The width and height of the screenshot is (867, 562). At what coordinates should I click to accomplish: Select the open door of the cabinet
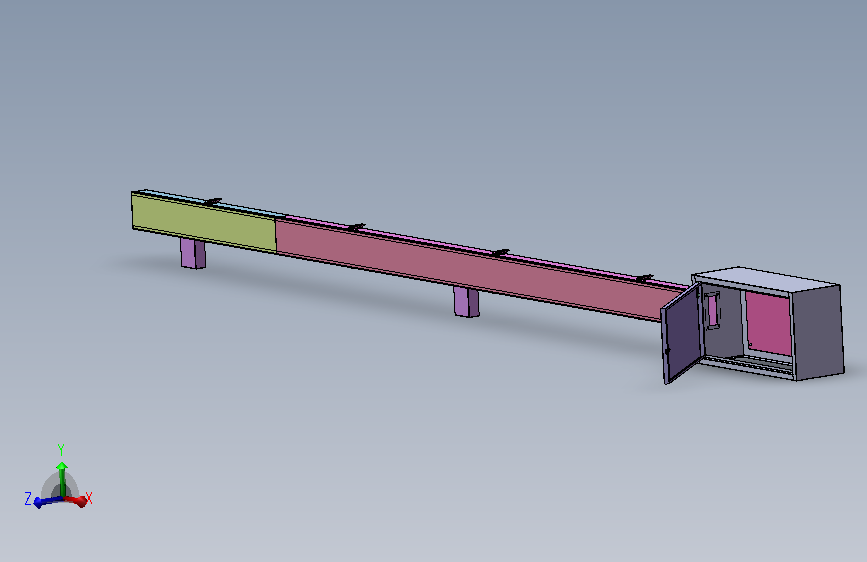(682, 334)
